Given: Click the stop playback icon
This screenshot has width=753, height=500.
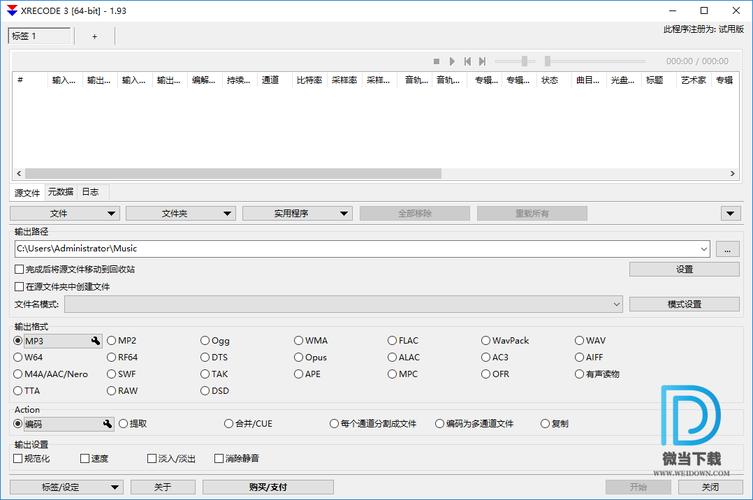Looking at the screenshot, I should coord(436,61).
